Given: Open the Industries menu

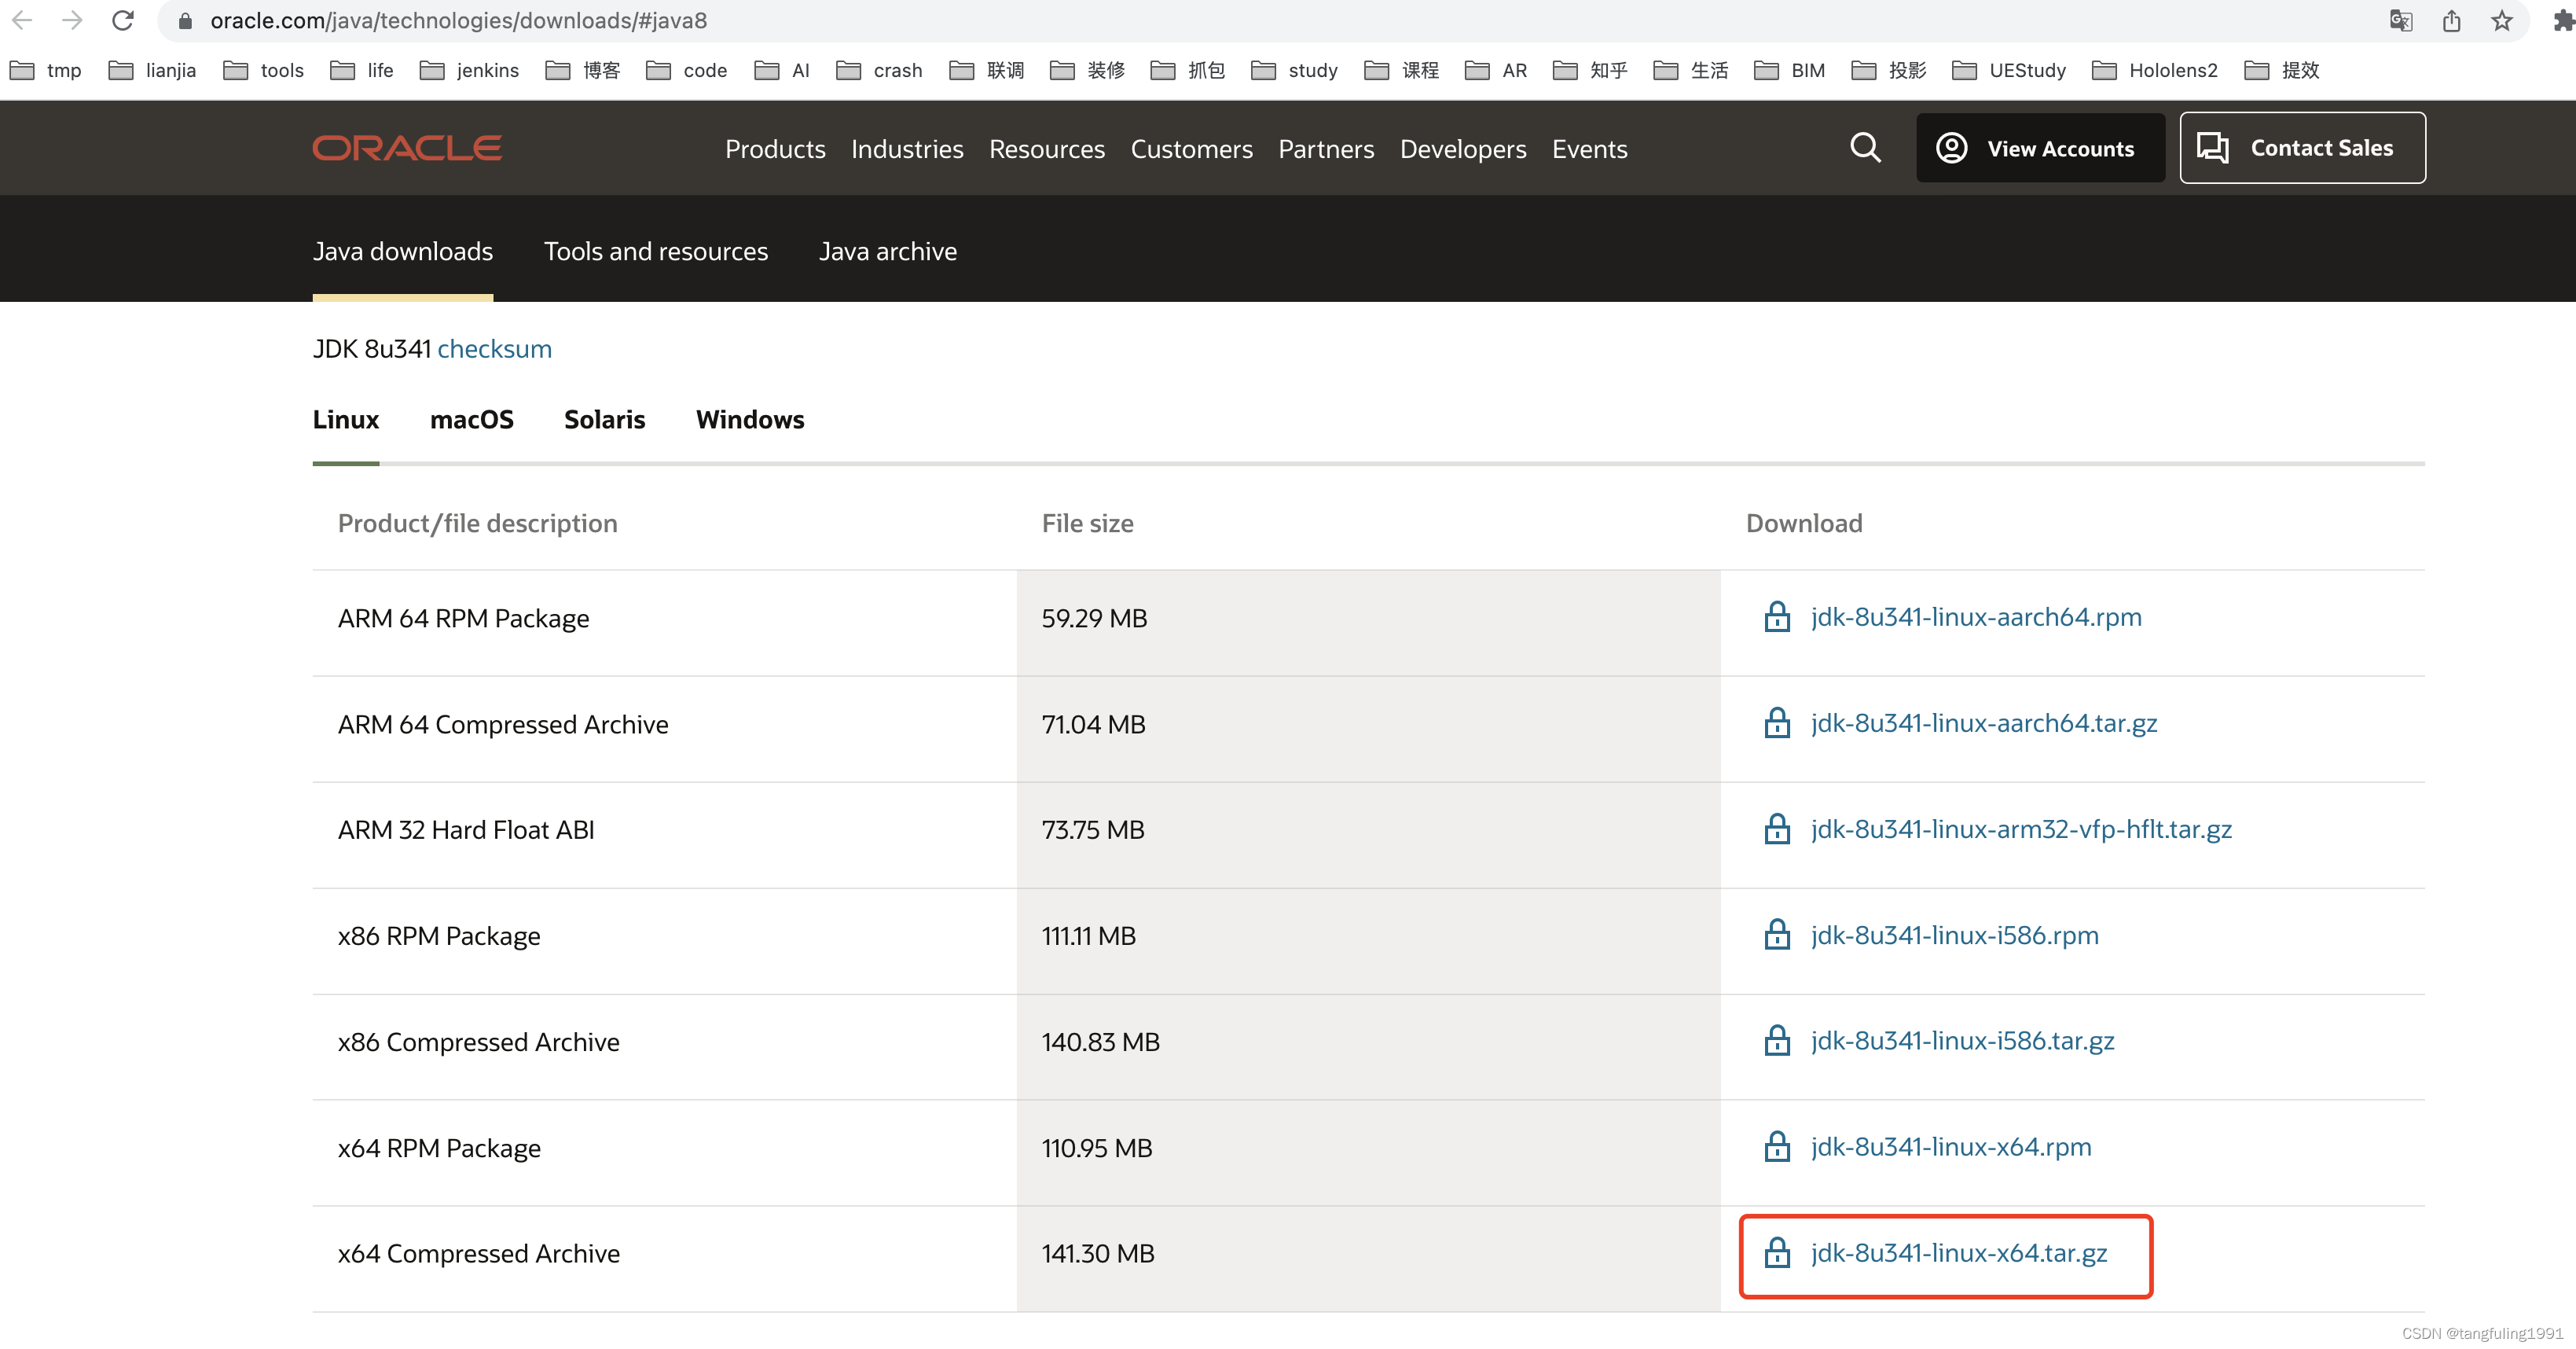Looking at the screenshot, I should pyautogui.click(x=907, y=149).
